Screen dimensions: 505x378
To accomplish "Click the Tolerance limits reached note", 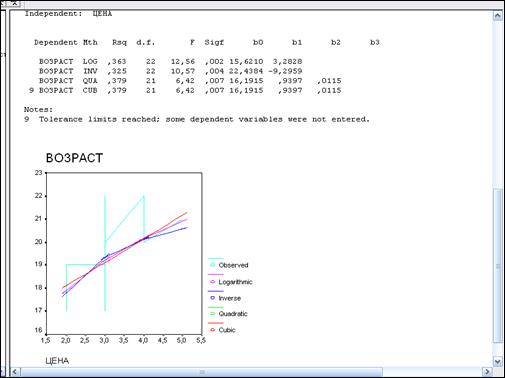I will [x=197, y=119].
